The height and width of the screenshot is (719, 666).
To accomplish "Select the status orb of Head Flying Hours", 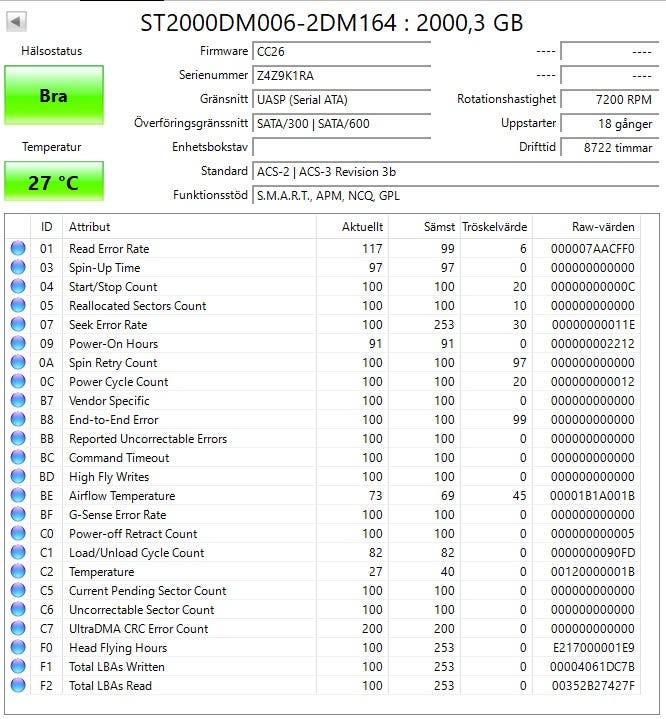I will click(x=18, y=647).
